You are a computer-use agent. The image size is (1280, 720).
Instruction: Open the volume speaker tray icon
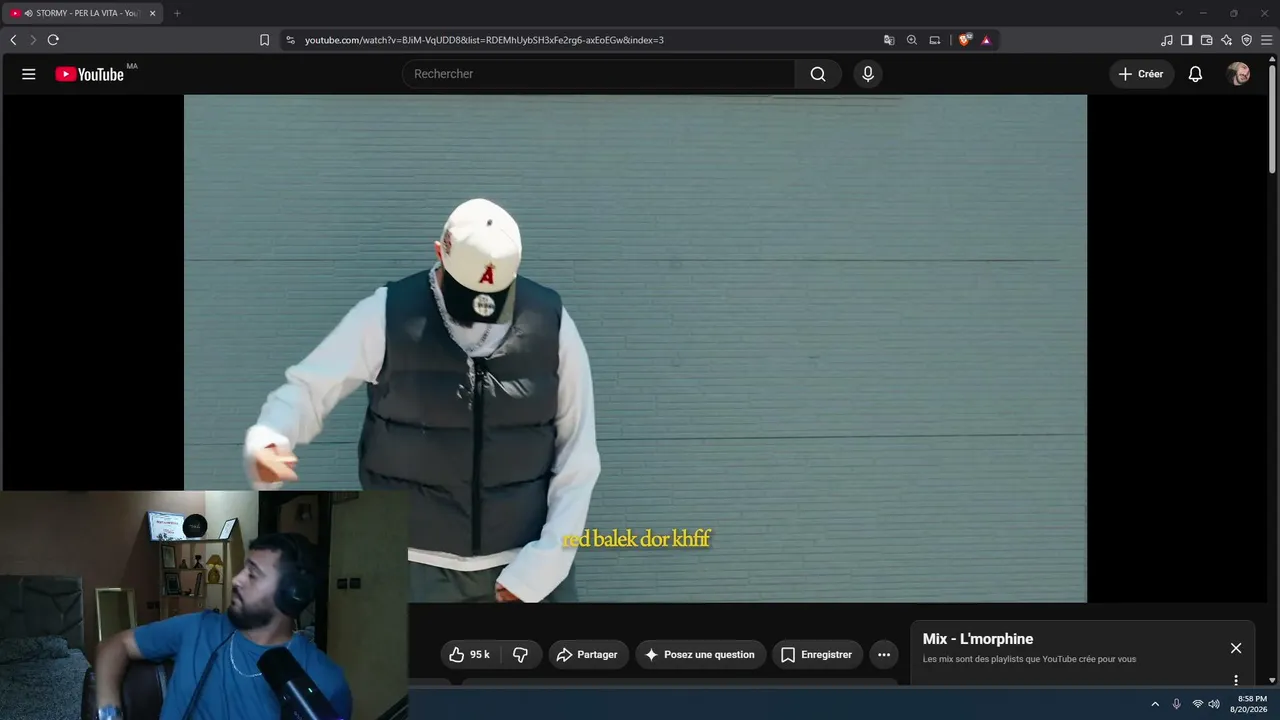(x=1214, y=704)
